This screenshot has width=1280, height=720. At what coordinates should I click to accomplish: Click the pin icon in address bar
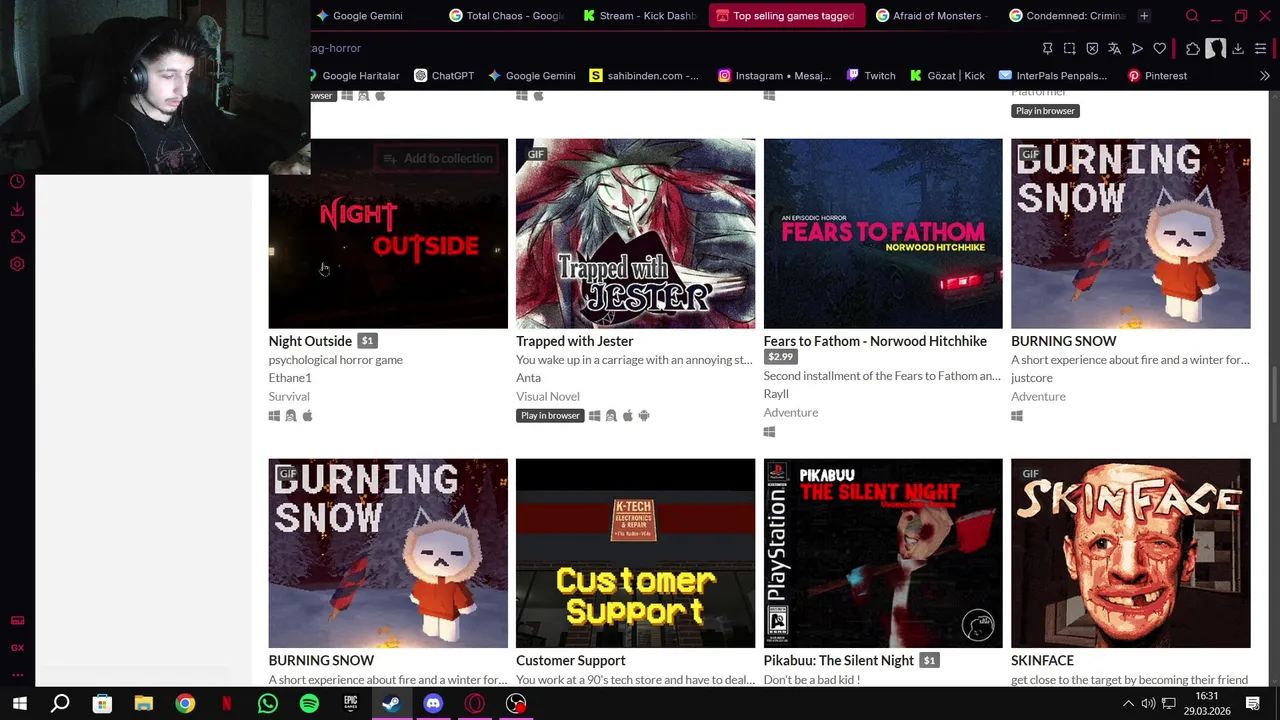tap(1047, 48)
